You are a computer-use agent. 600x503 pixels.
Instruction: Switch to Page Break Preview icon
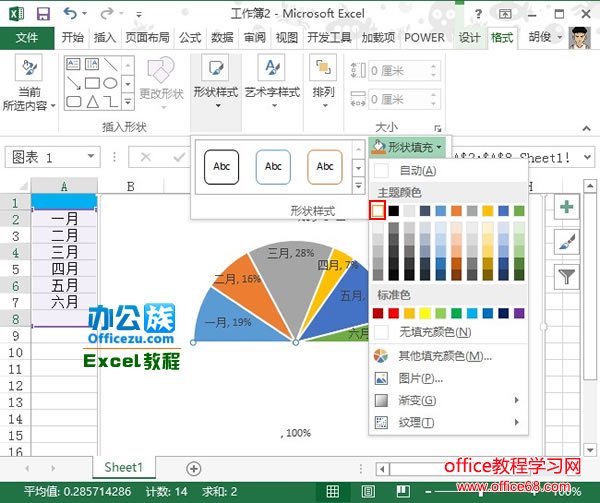pyautogui.click(x=403, y=491)
